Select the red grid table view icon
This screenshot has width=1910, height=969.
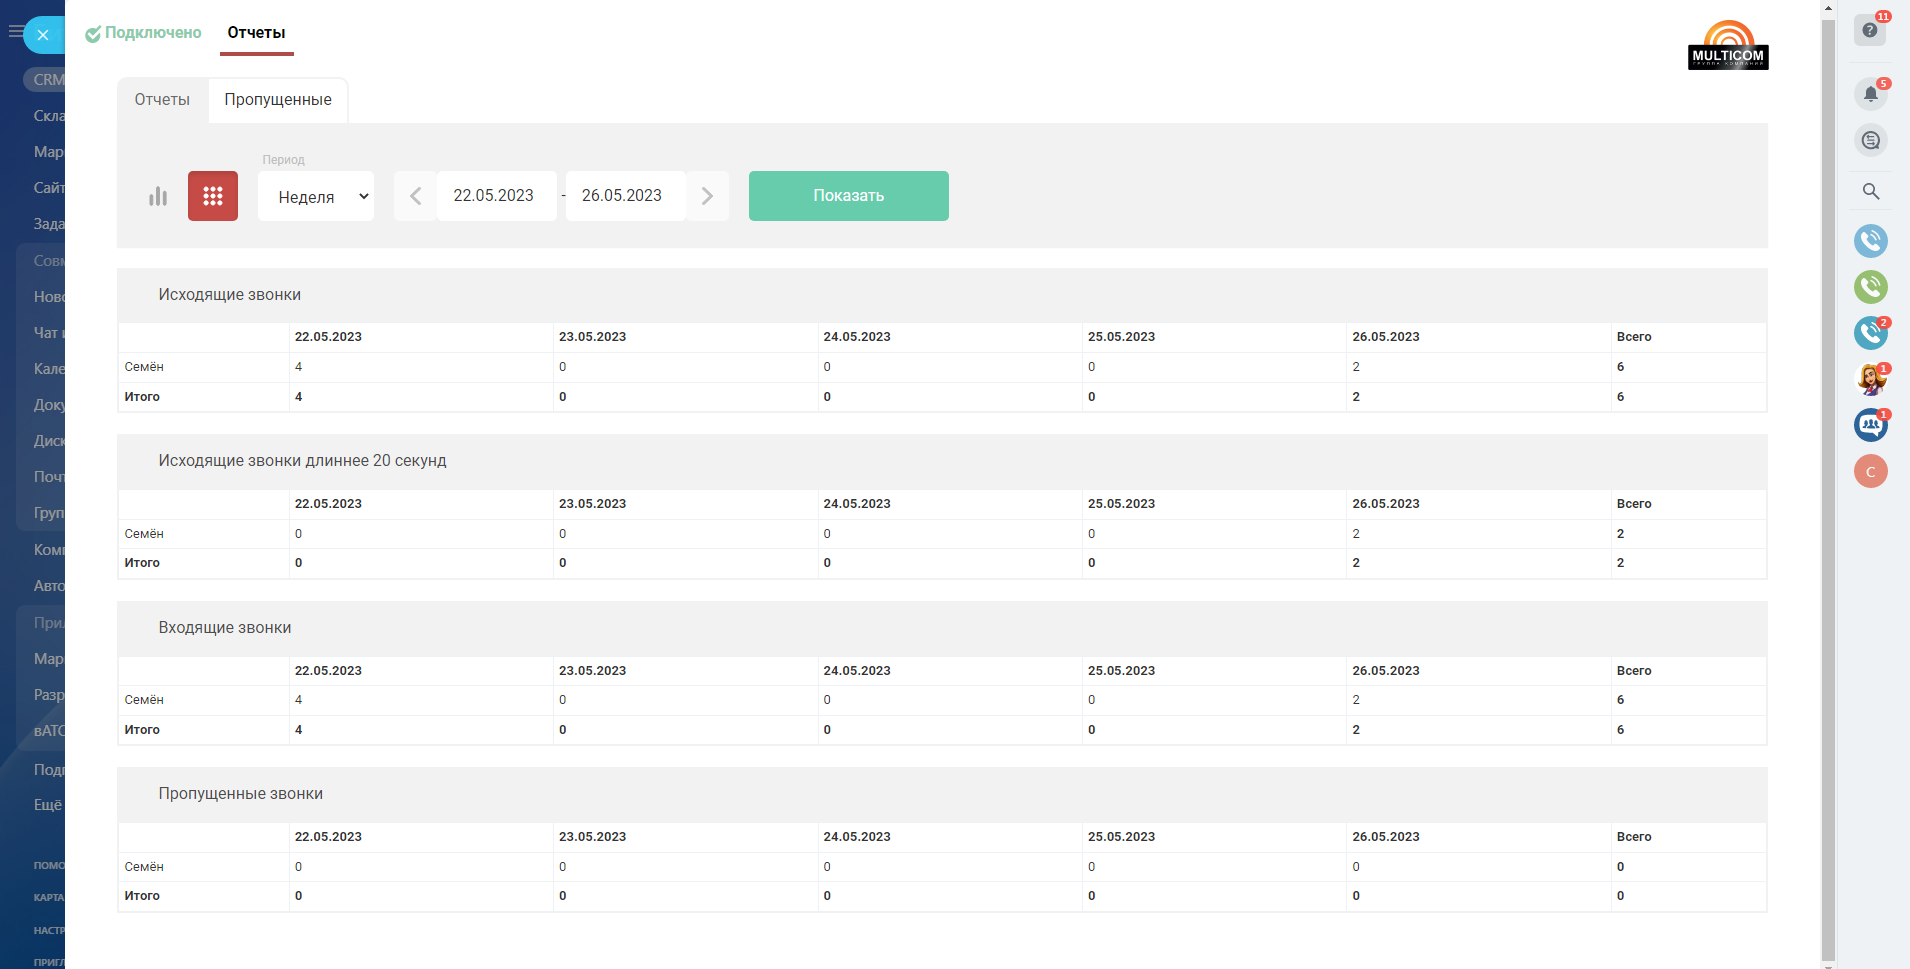click(213, 196)
